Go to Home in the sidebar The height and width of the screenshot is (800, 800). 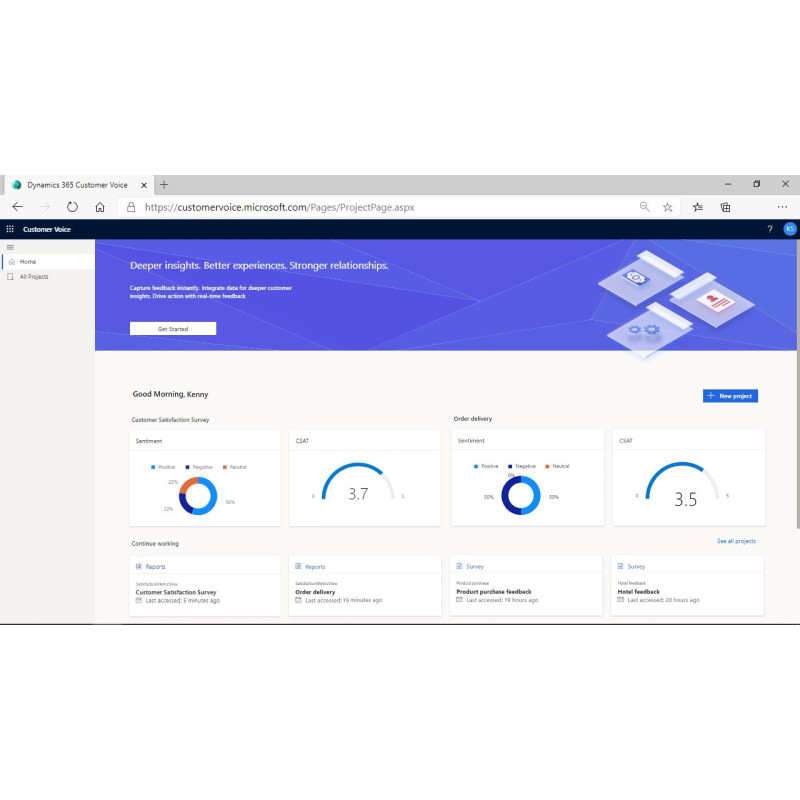pos(48,262)
